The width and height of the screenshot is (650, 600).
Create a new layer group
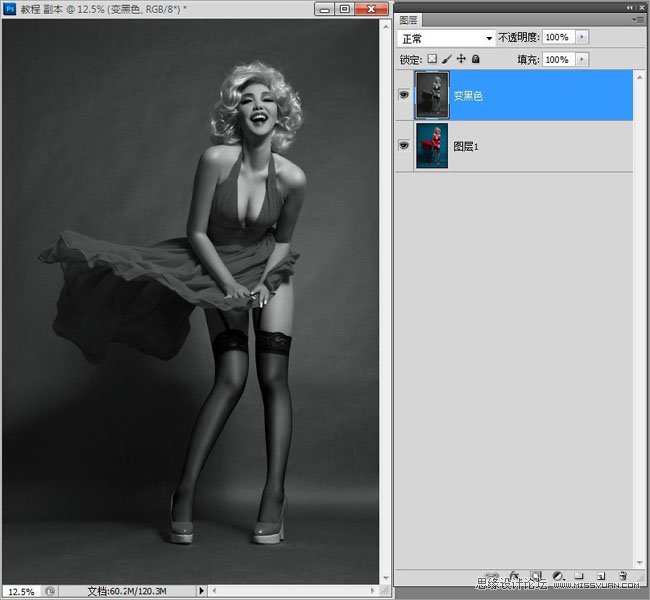579,577
